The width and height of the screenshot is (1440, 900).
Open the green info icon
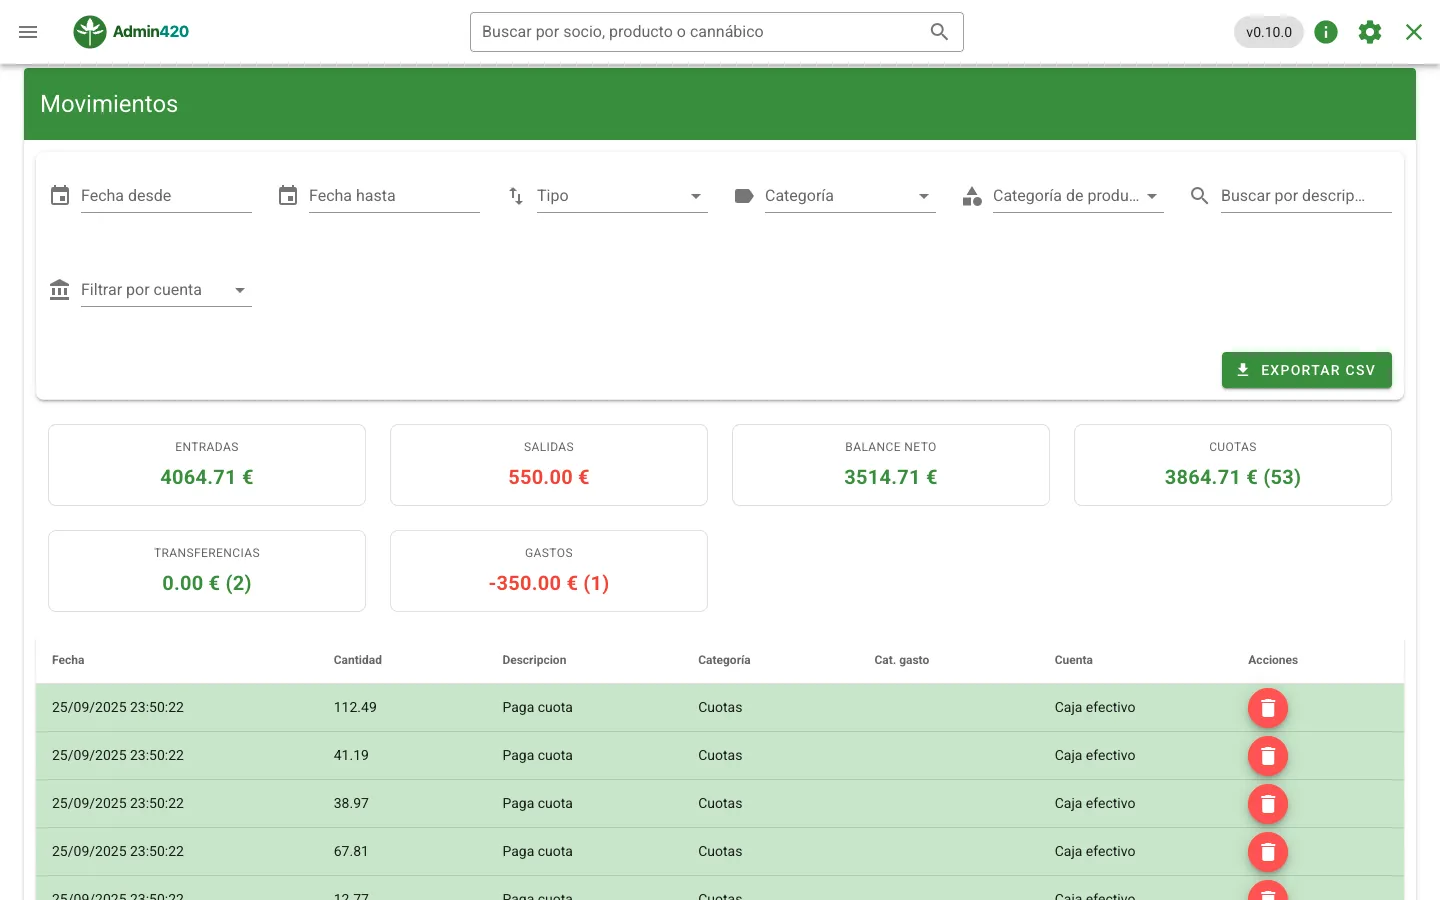[1326, 32]
